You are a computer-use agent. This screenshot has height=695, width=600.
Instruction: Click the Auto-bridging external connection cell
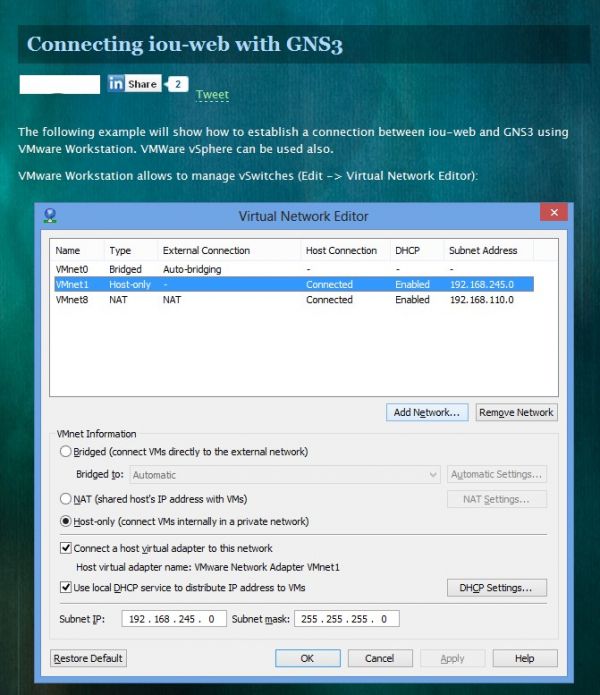(x=192, y=269)
